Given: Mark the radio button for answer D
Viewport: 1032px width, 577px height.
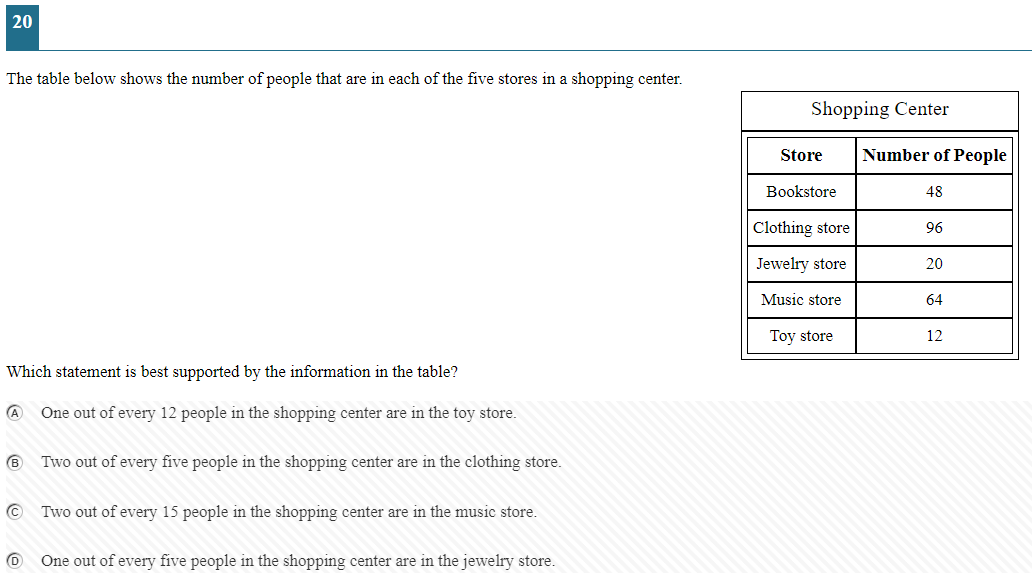Looking at the screenshot, I should [x=14, y=561].
